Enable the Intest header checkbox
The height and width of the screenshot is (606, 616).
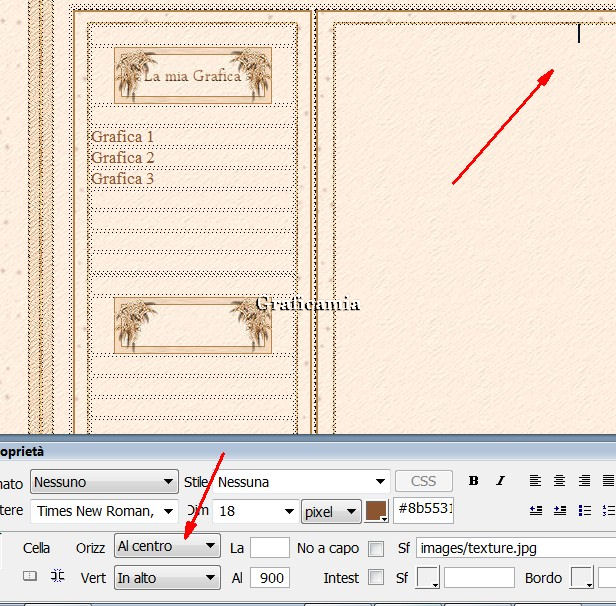pos(376,578)
